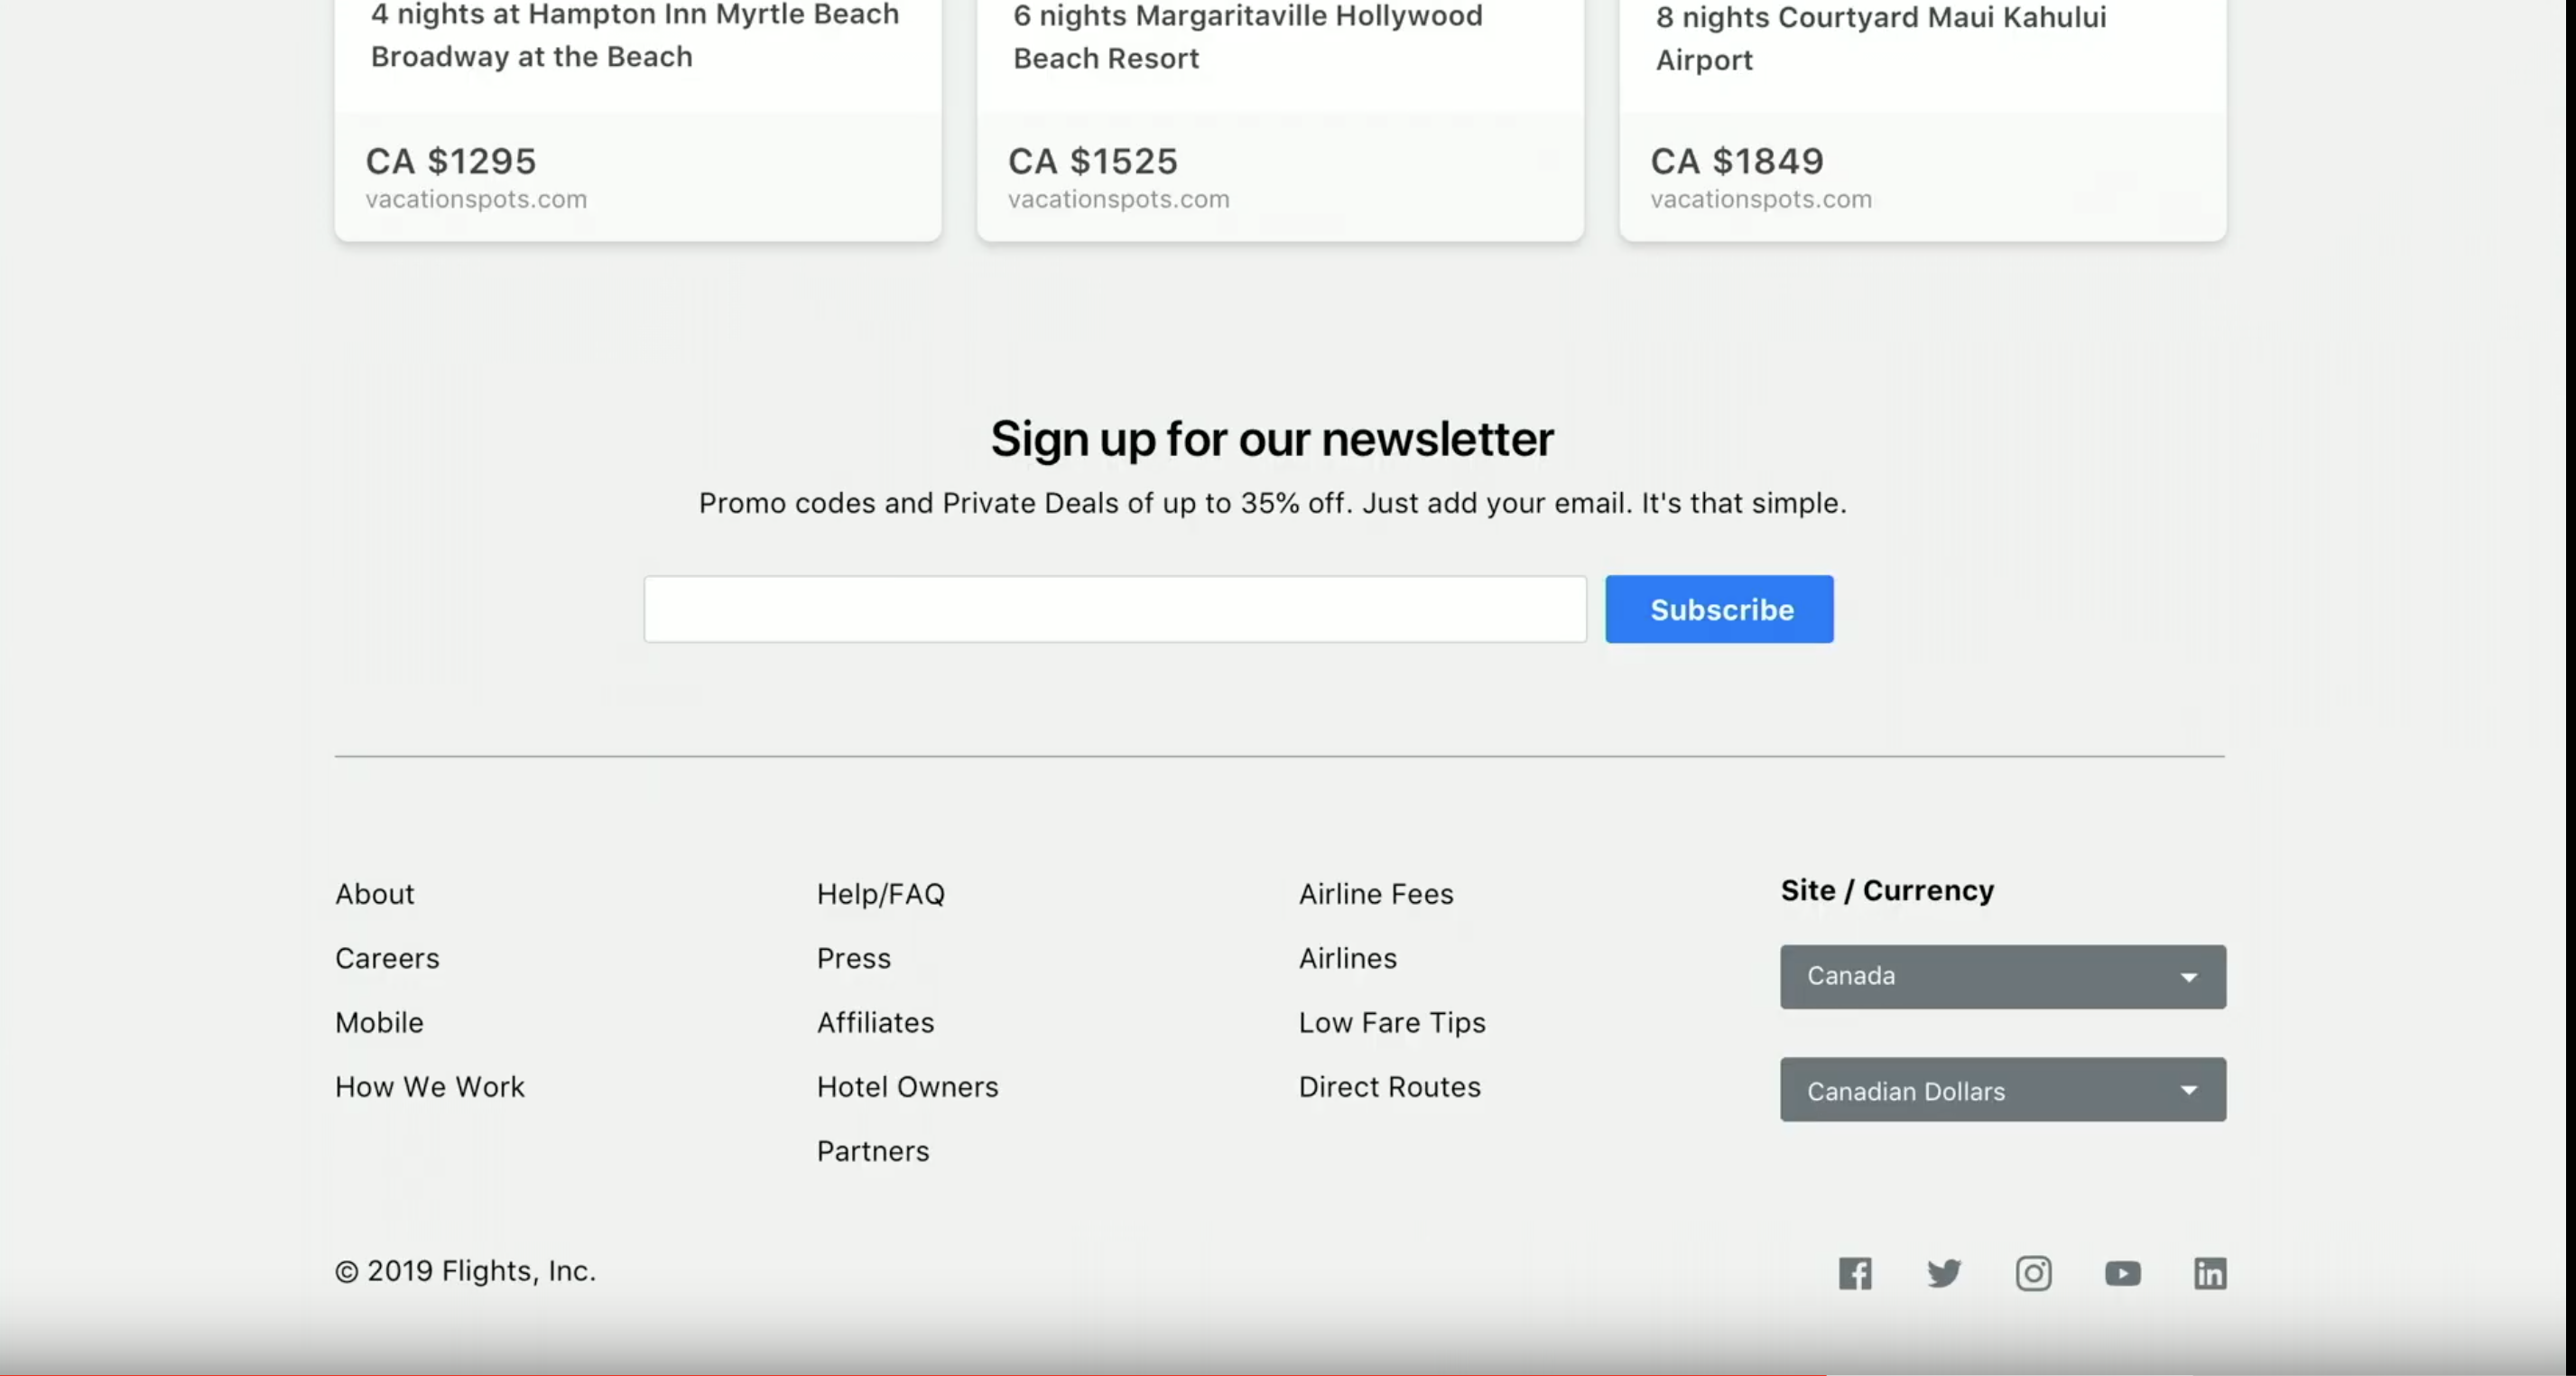2576x1376 pixels.
Task: Open the YouTube social icon
Action: 2122,1273
